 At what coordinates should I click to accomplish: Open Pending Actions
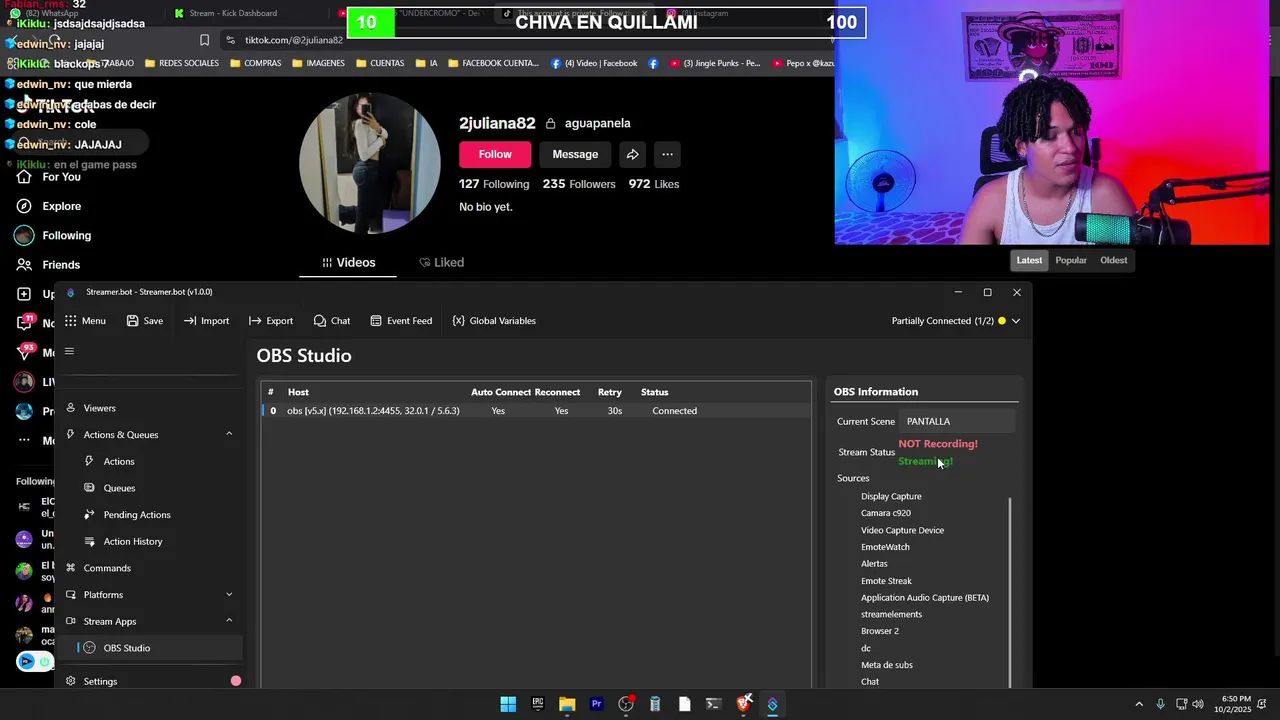(x=137, y=515)
